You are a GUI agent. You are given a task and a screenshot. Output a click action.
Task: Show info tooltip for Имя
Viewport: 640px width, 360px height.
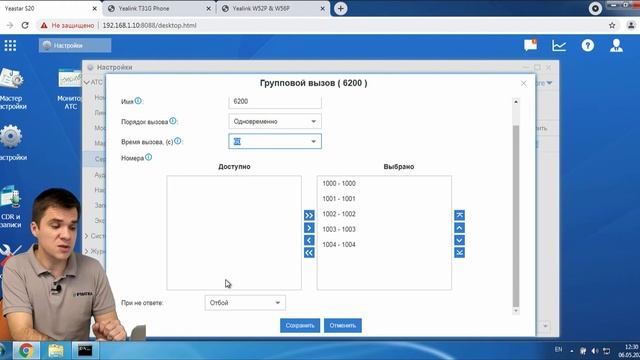[x=138, y=100]
